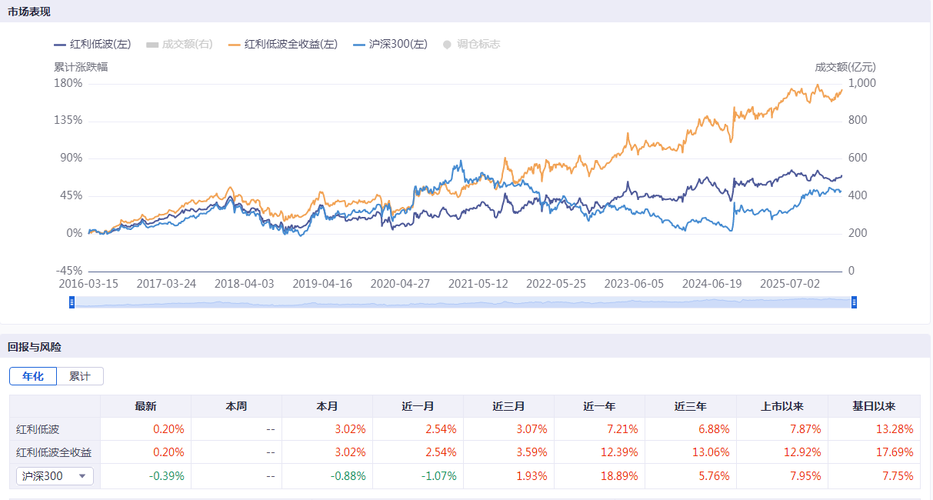Click the 基日以来 column header
Viewport: 933px width, 500px height.
coord(873,406)
